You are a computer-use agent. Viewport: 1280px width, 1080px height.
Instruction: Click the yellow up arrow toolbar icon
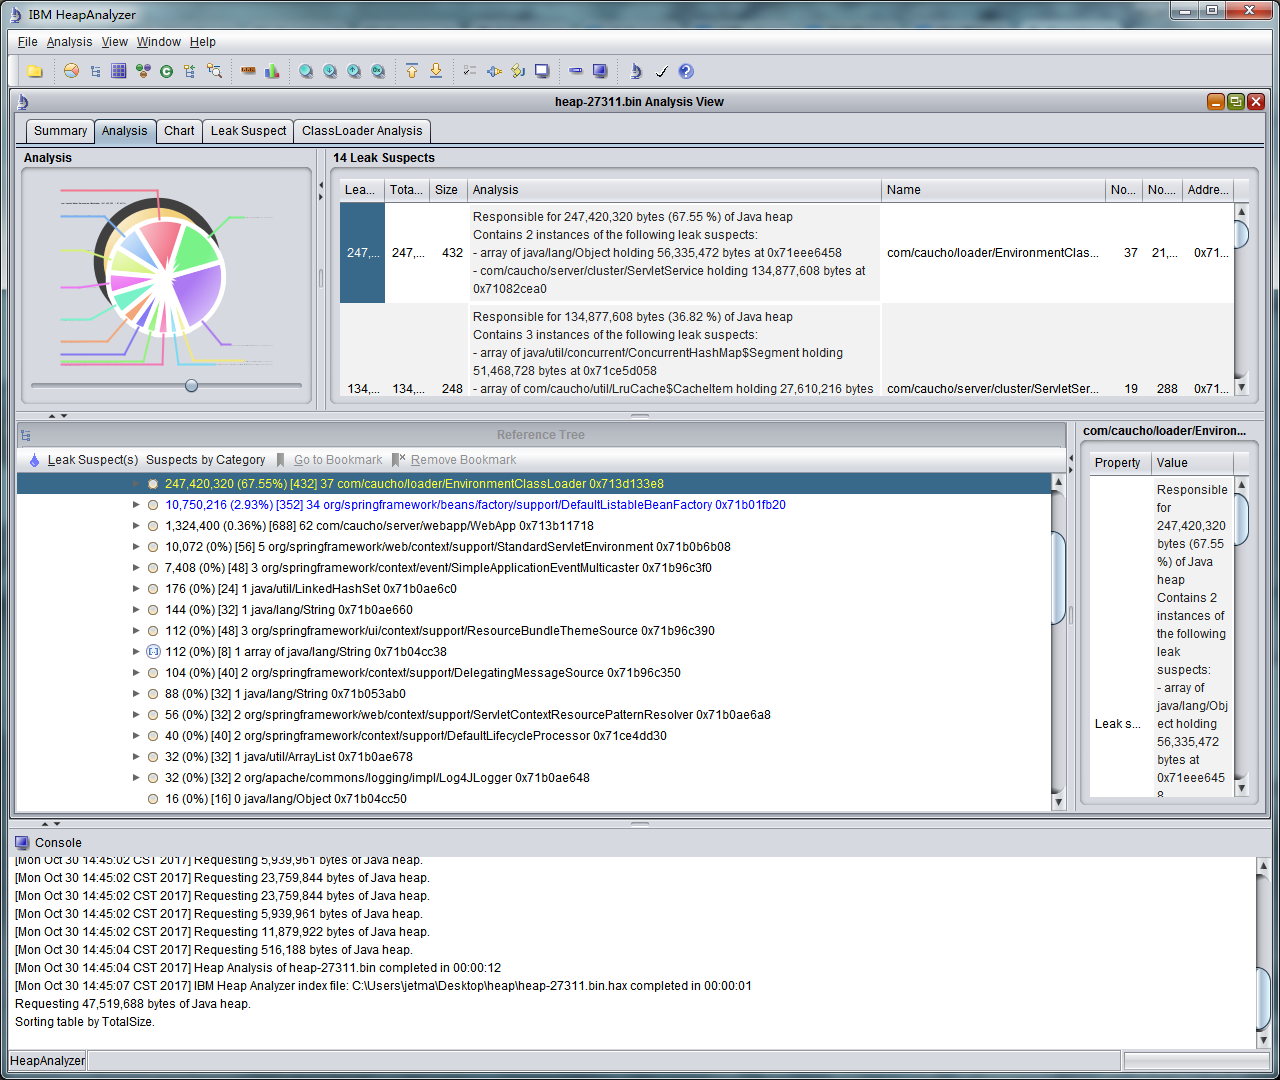pos(412,71)
